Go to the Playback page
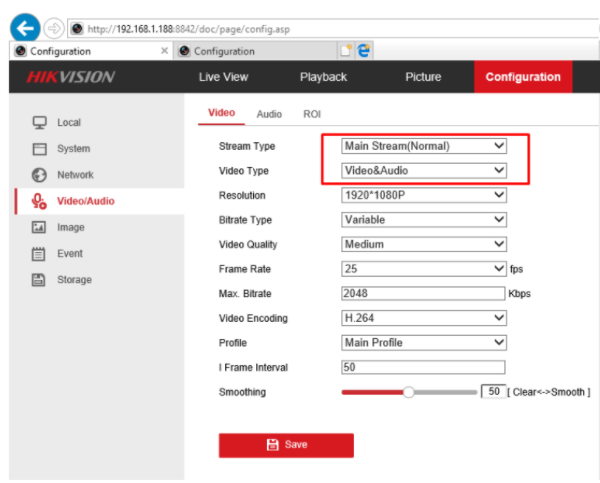This screenshot has width=600, height=483. point(323,77)
